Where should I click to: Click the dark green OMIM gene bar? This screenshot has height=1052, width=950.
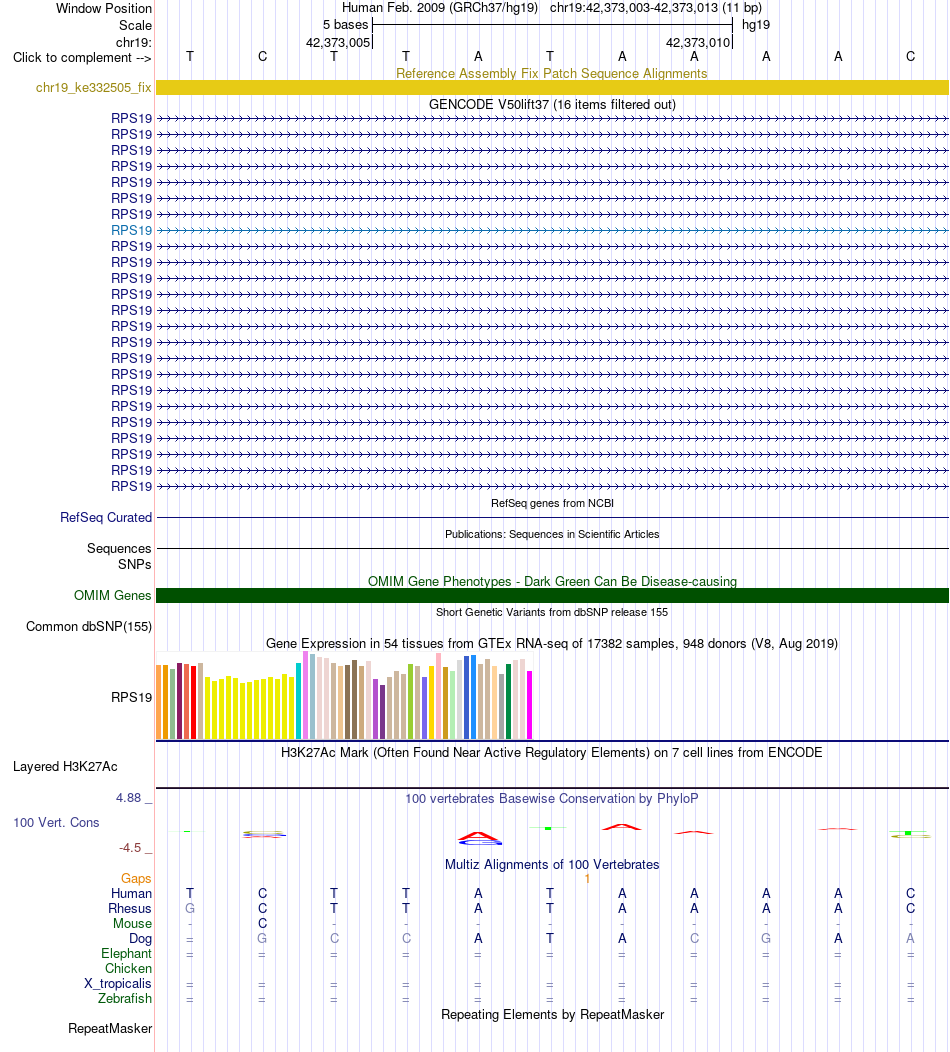(x=552, y=595)
